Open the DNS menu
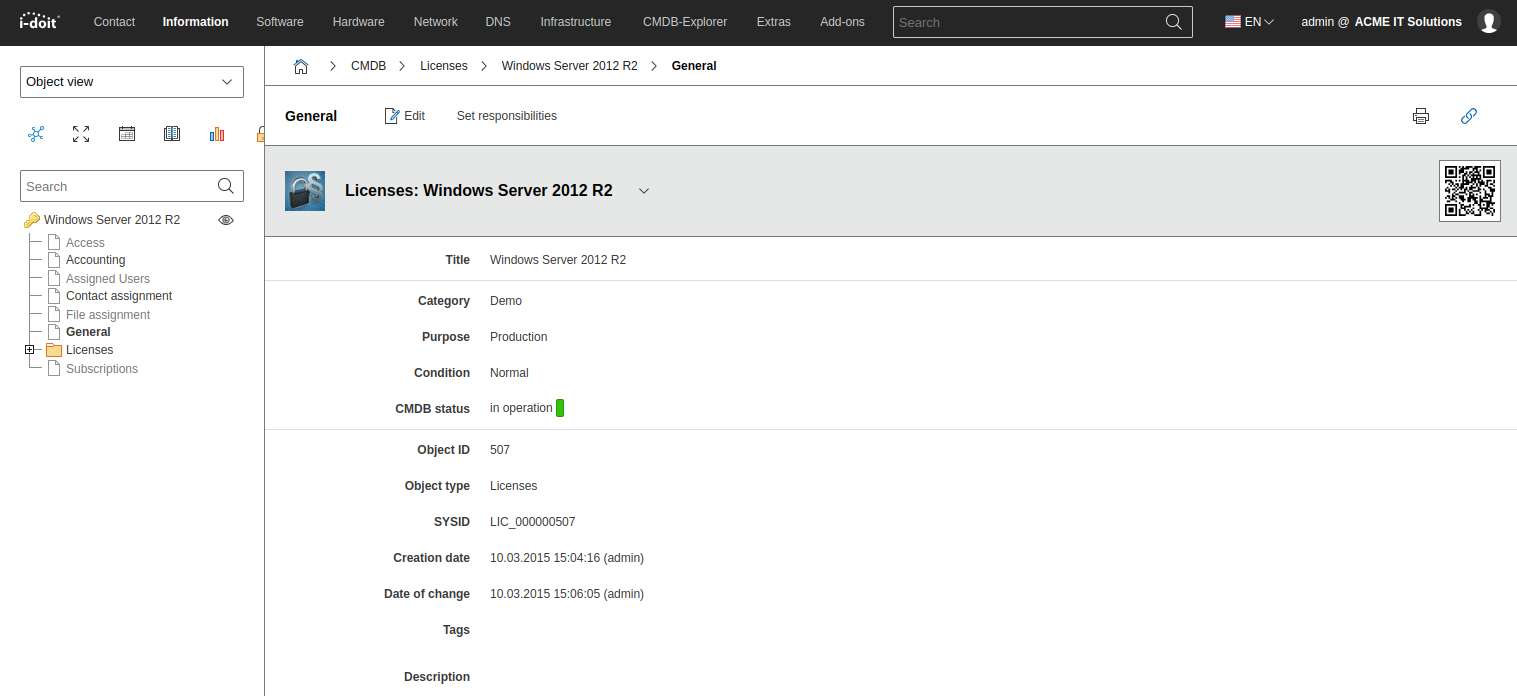 click(x=498, y=21)
